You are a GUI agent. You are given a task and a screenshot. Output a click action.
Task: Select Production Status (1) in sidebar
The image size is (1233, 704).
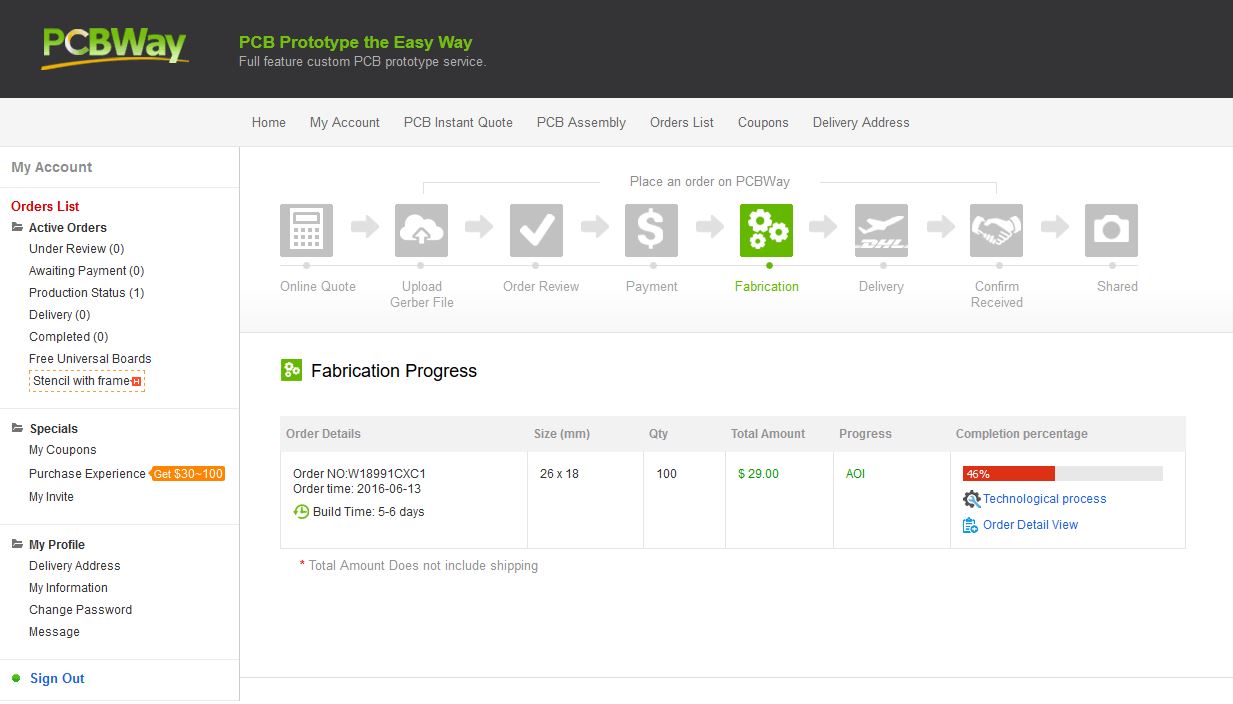[86, 293]
